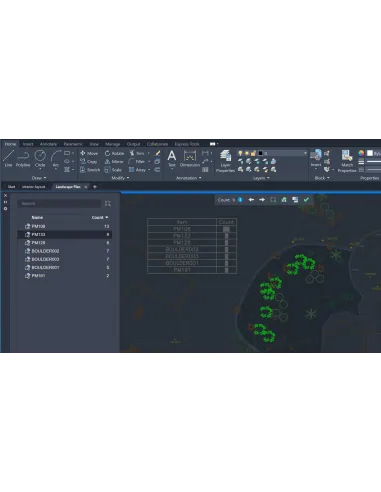Select the Dimension tool
This screenshot has height=492, width=381.
click(x=190, y=158)
